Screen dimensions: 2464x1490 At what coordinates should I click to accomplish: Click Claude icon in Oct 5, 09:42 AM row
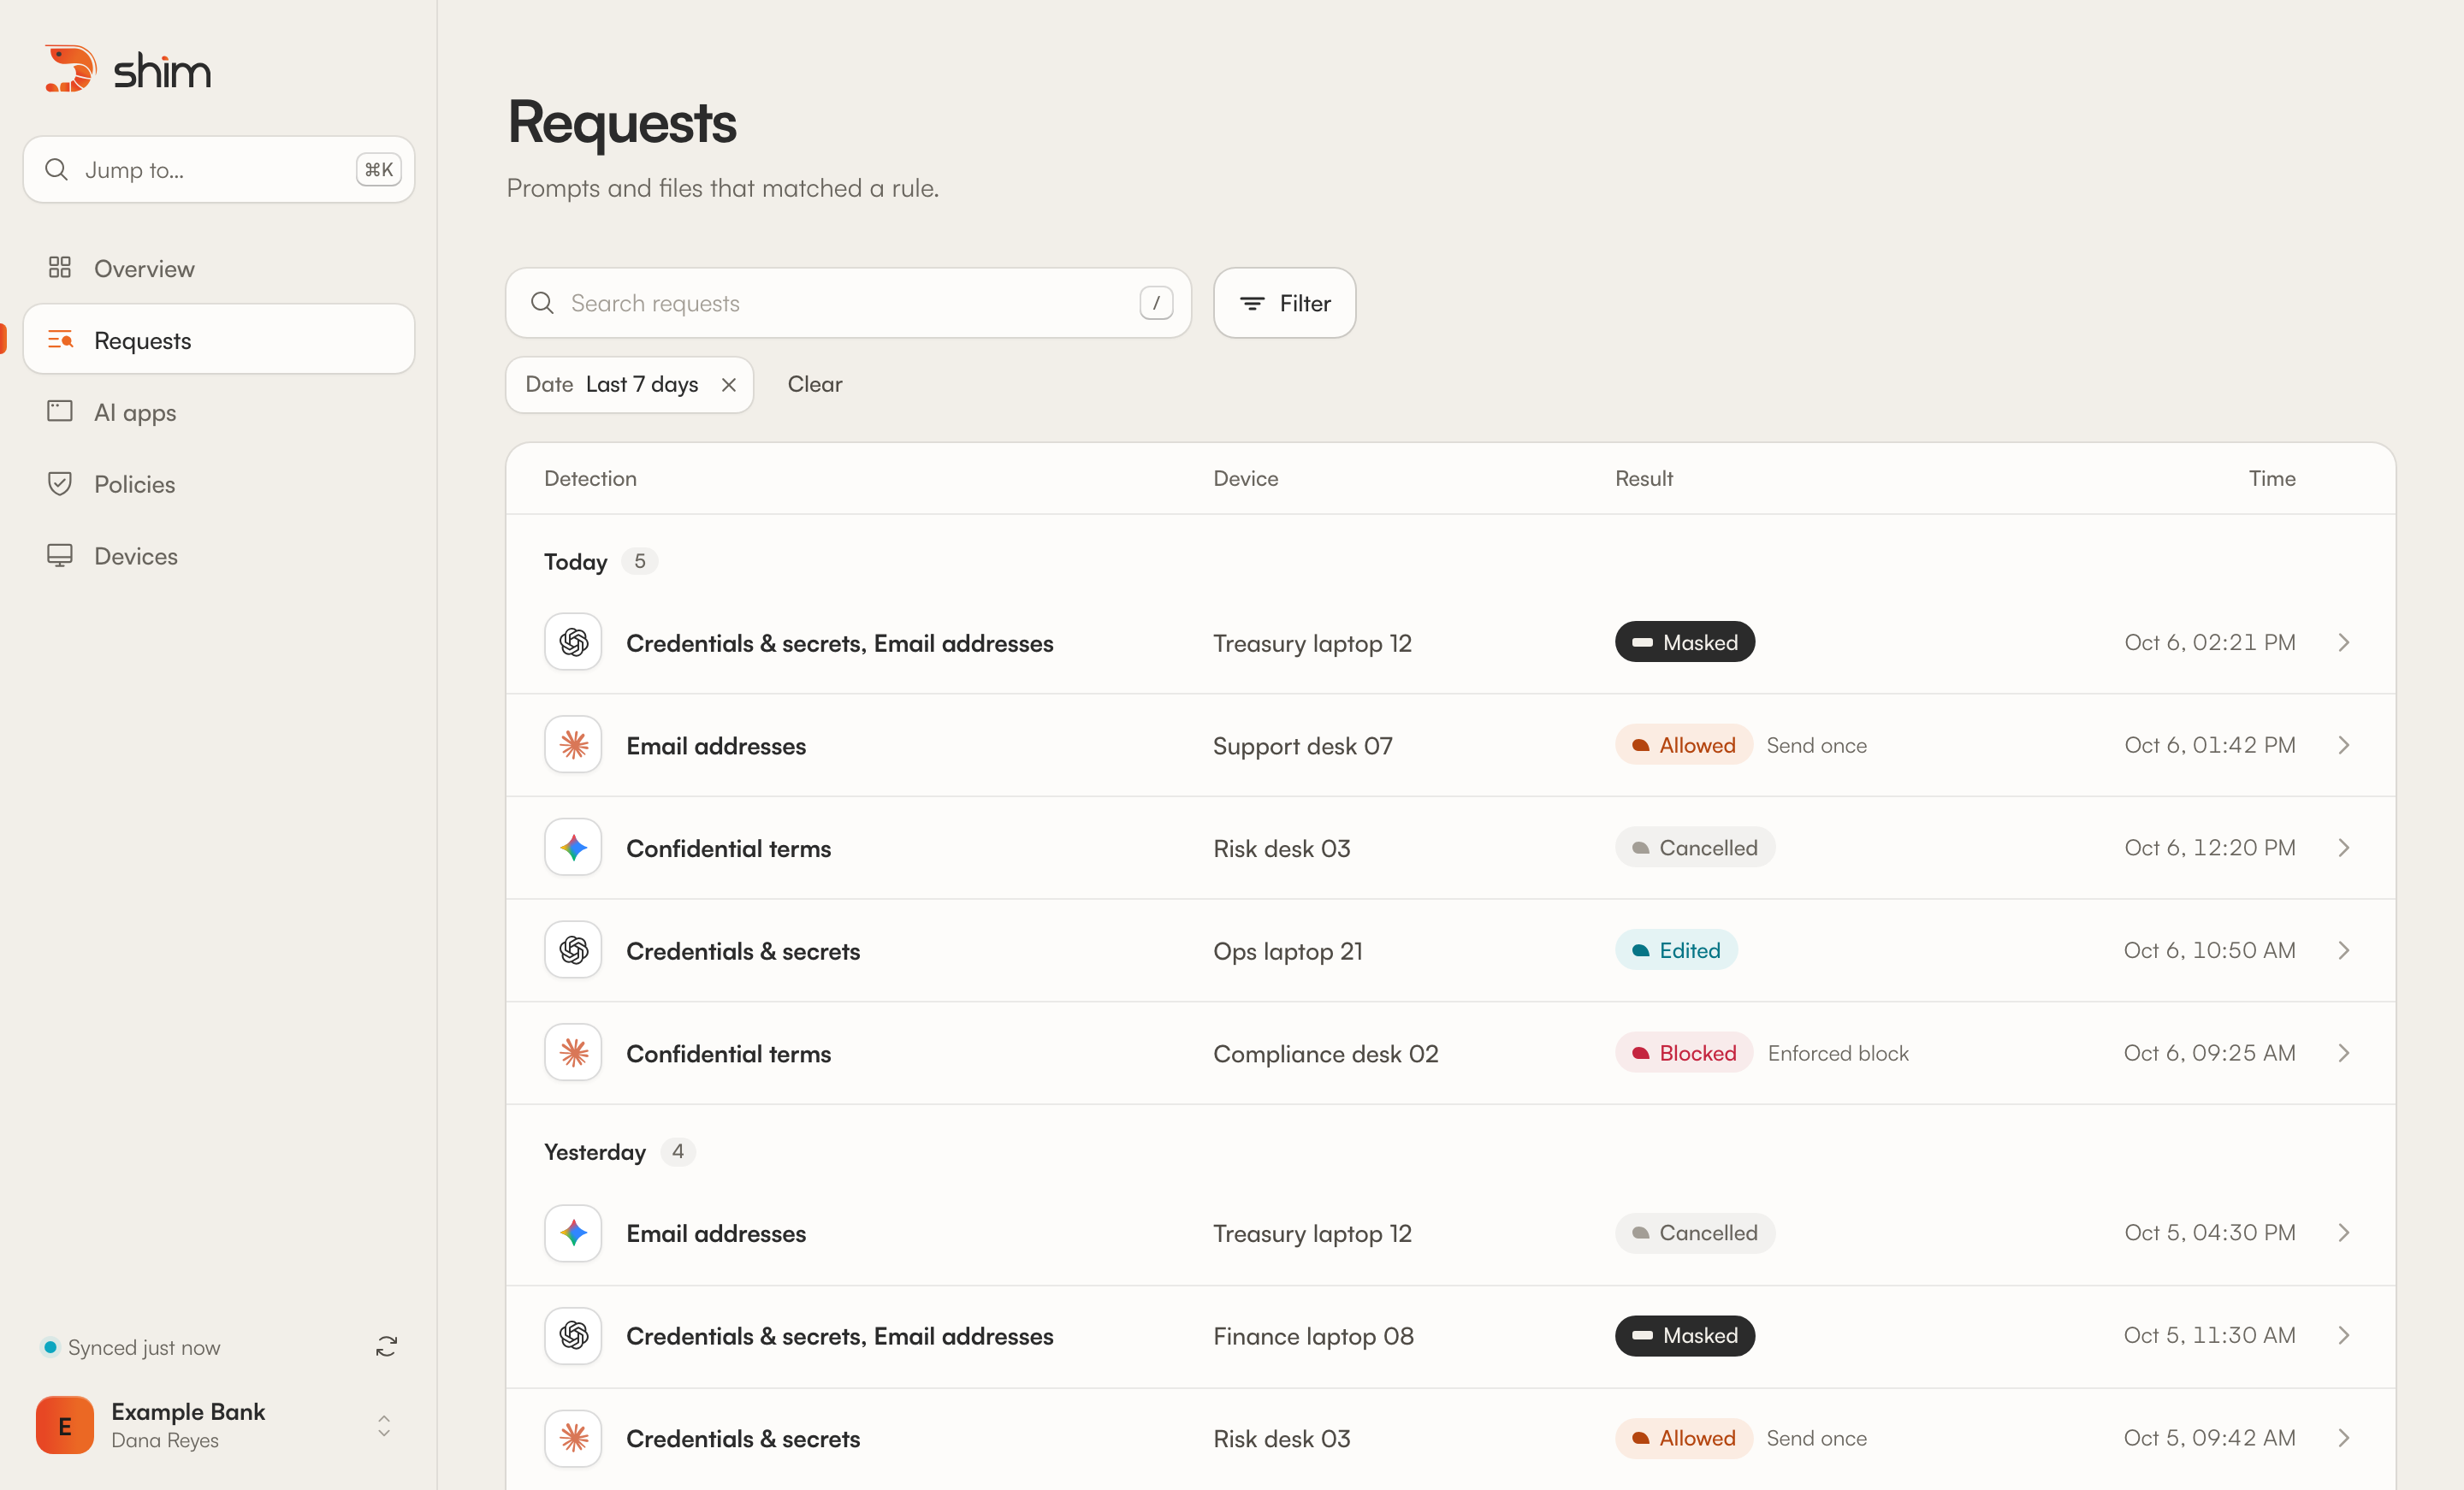click(x=573, y=1438)
